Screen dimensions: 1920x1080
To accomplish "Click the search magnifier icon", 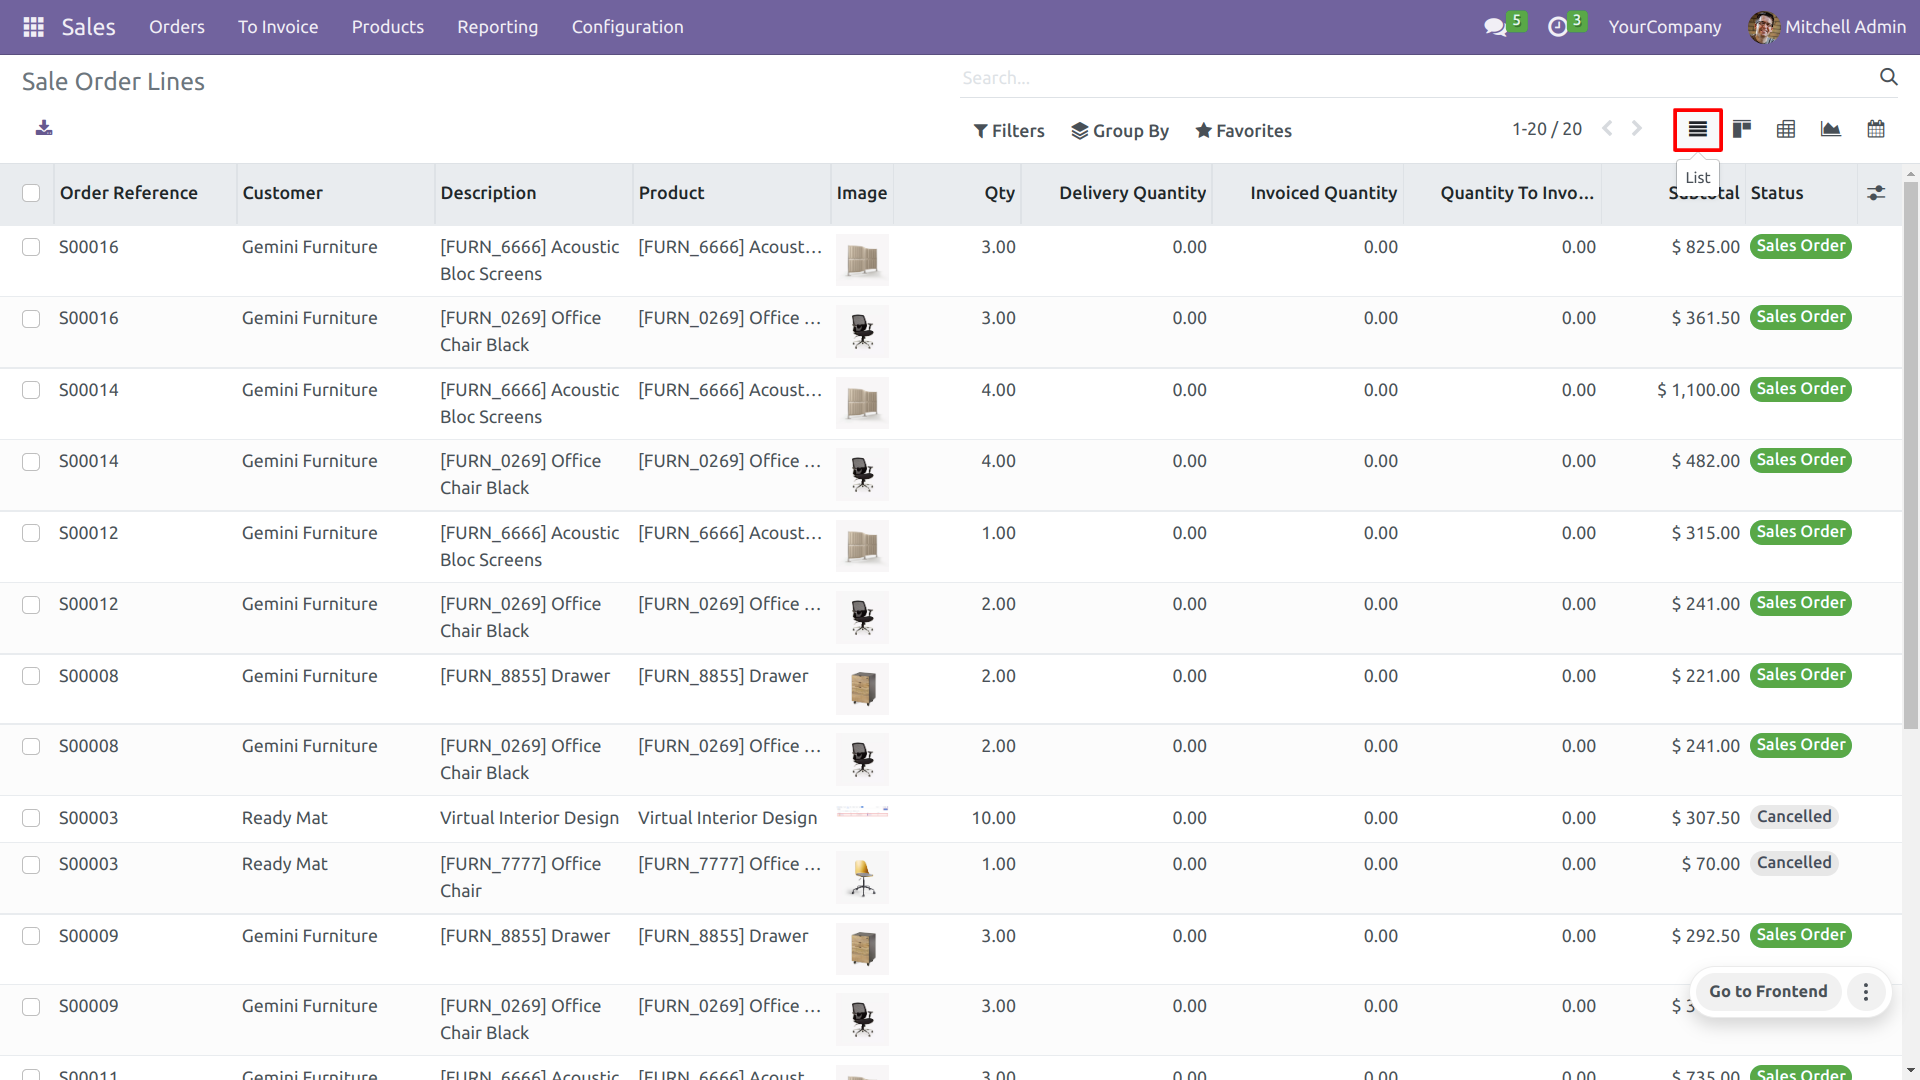I will point(1888,77).
